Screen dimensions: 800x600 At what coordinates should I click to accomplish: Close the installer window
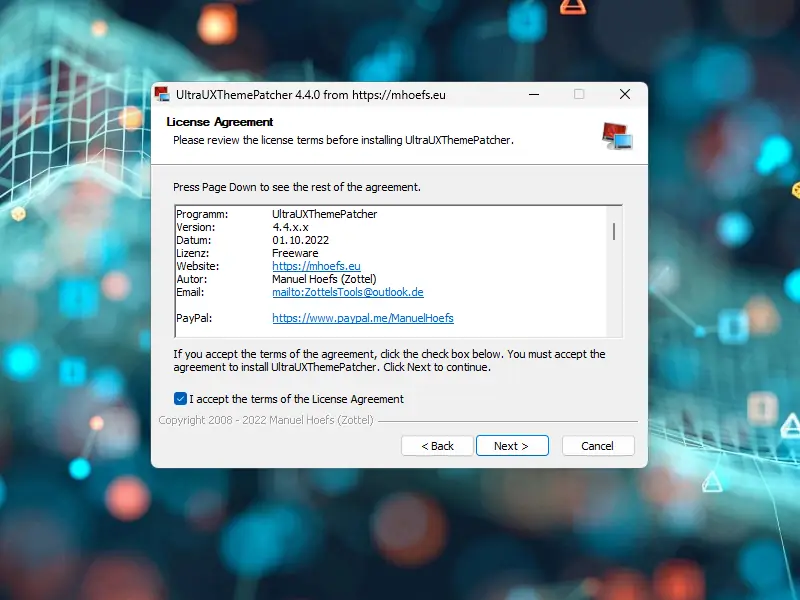point(625,94)
